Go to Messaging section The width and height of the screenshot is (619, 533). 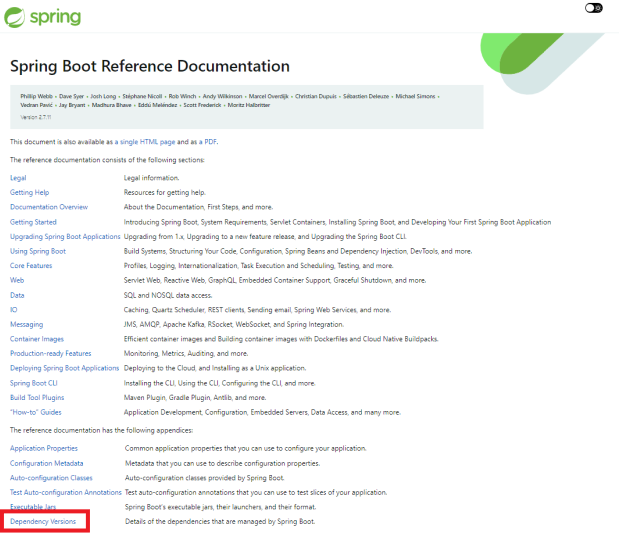26,325
